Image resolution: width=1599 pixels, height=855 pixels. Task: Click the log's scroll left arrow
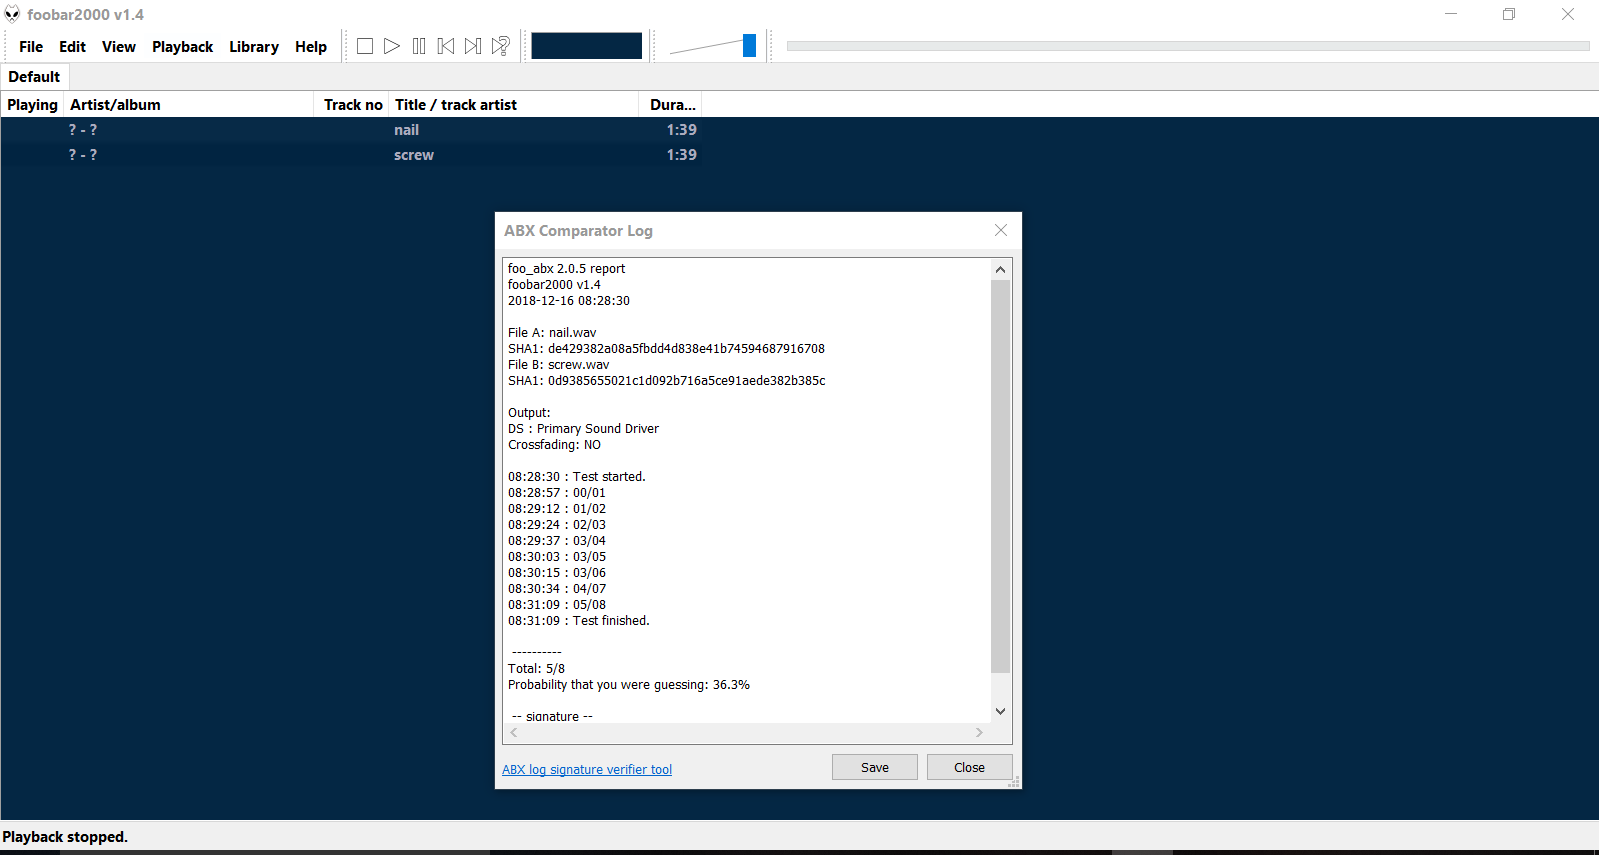(x=514, y=733)
